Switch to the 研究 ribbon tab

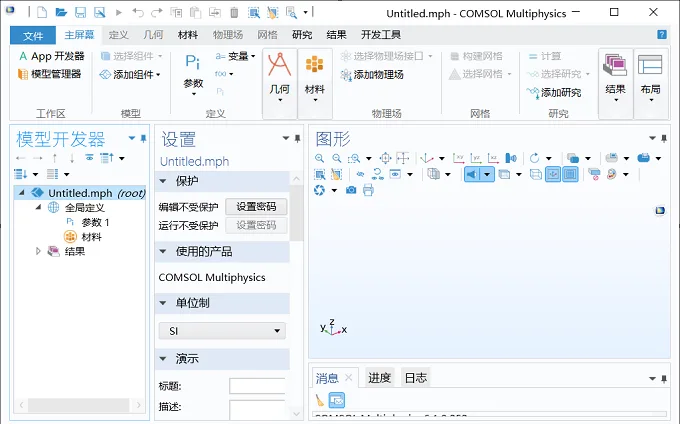click(x=302, y=35)
